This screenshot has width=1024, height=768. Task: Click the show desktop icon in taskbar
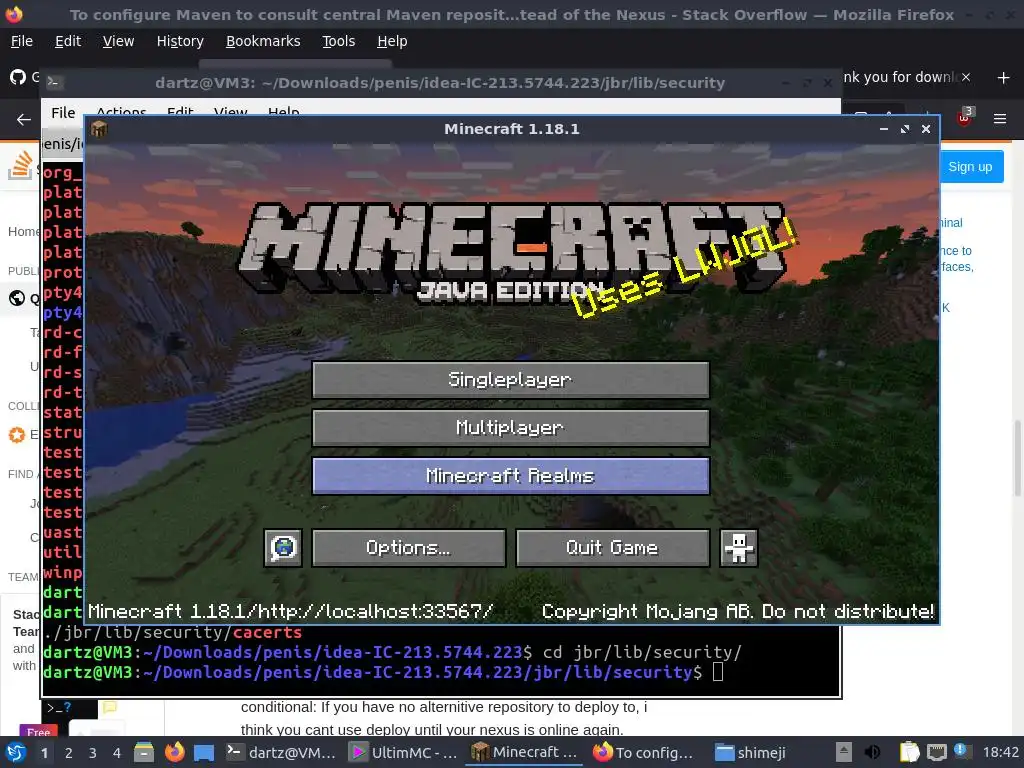(x=204, y=753)
